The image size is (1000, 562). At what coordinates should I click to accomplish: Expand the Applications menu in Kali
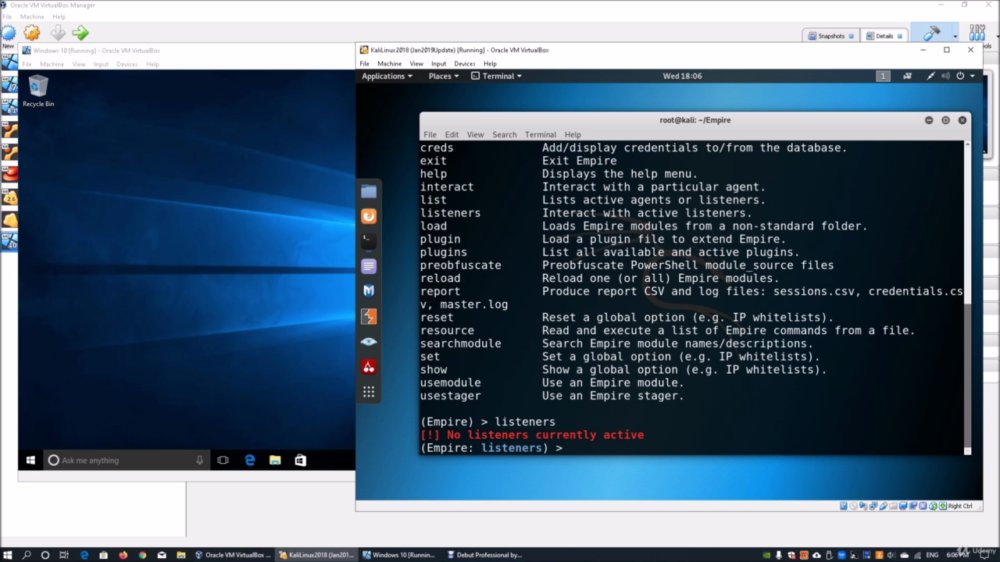(386, 76)
